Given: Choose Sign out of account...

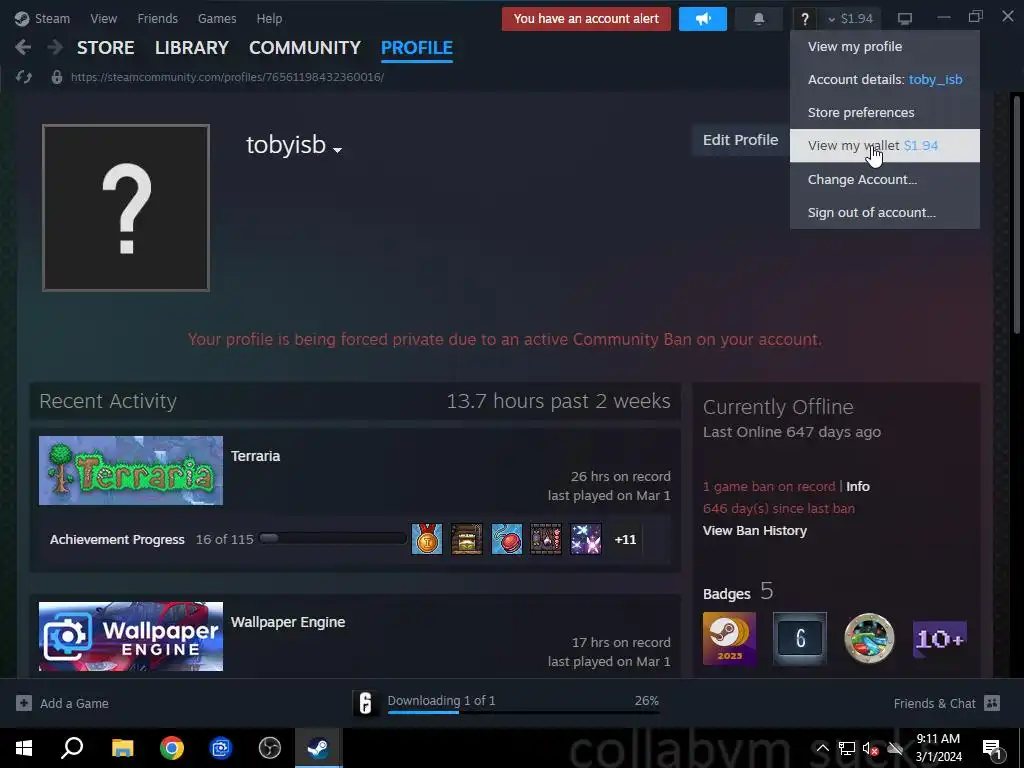Looking at the screenshot, I should 884,212.
